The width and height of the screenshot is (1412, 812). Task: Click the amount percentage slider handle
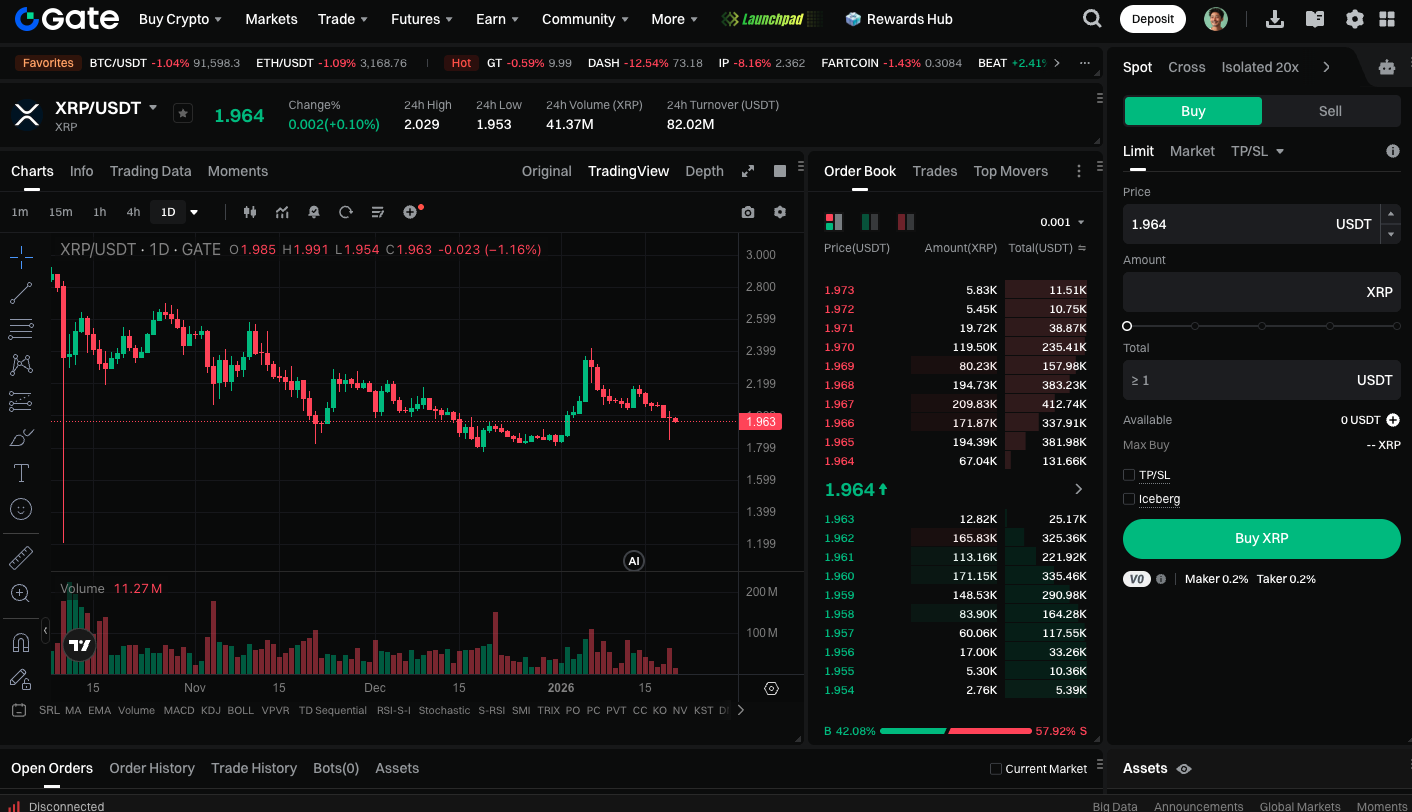pos(1127,326)
